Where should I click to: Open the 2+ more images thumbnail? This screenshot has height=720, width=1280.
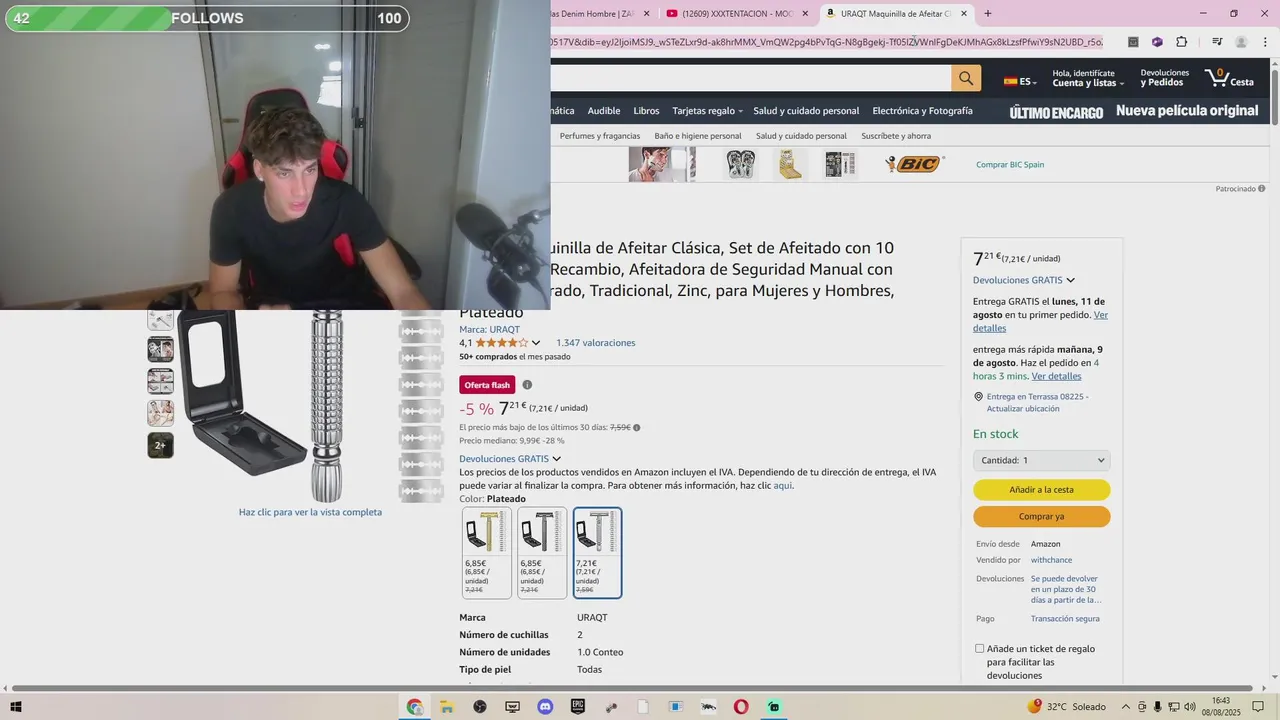[x=160, y=445]
